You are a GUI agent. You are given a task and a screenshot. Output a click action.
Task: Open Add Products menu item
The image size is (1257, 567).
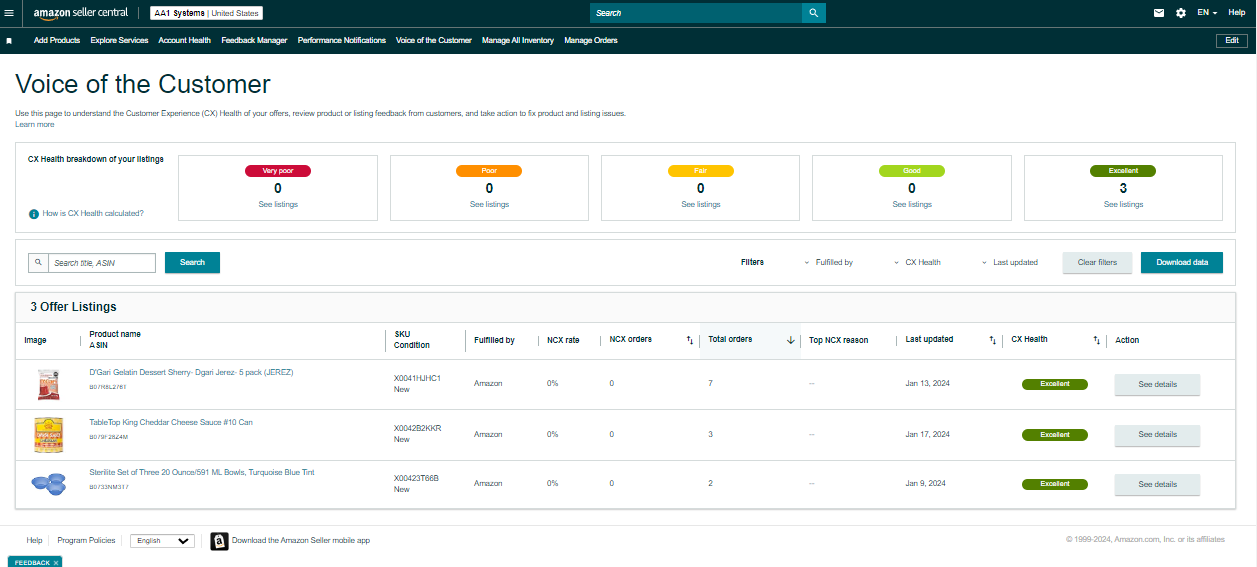pyautogui.click(x=57, y=41)
